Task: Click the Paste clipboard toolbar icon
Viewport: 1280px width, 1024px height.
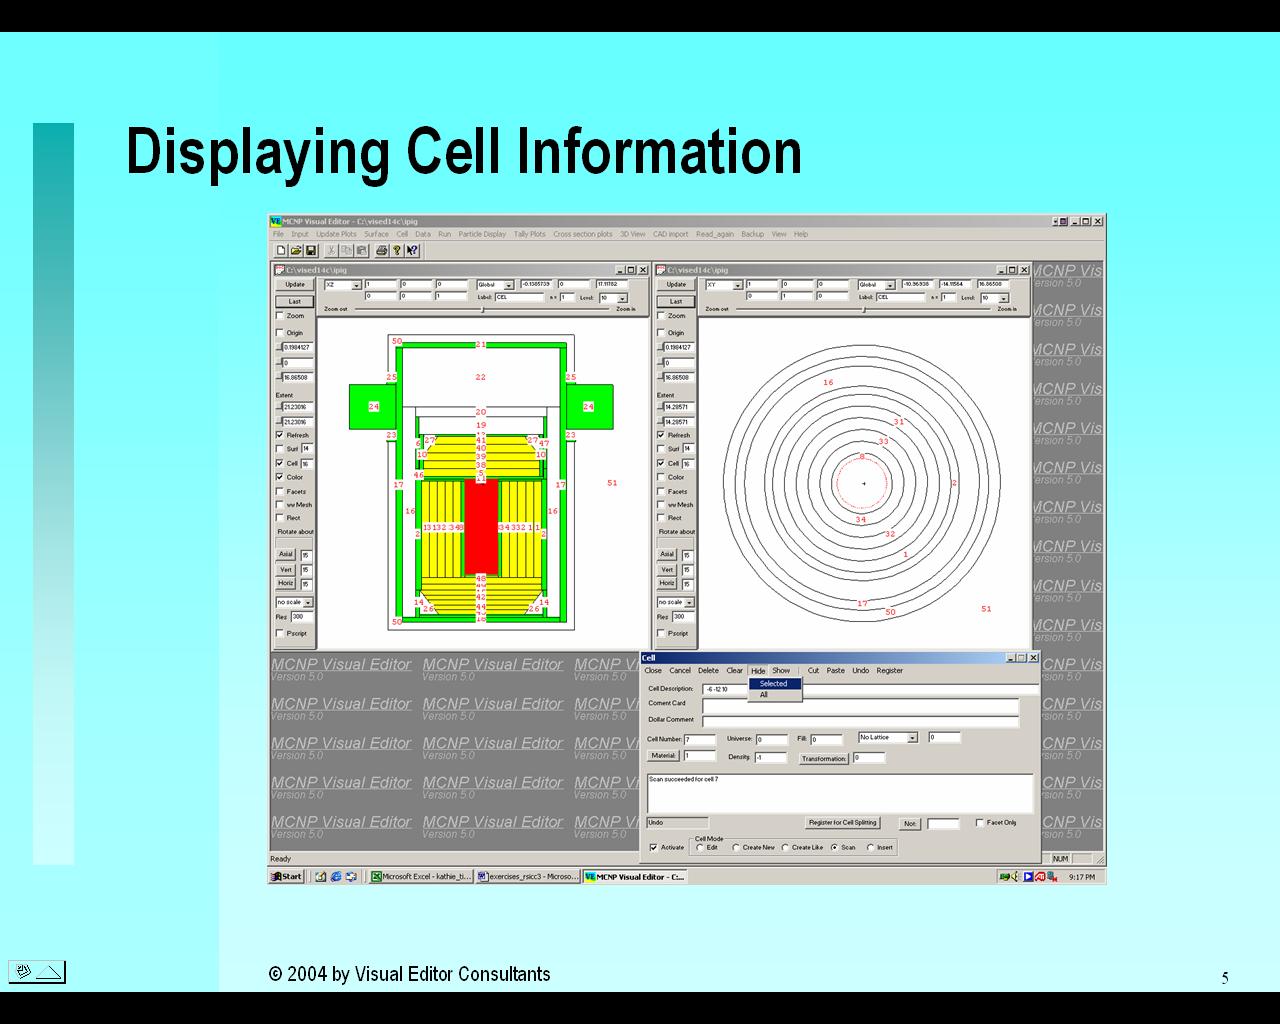Action: coord(362,250)
